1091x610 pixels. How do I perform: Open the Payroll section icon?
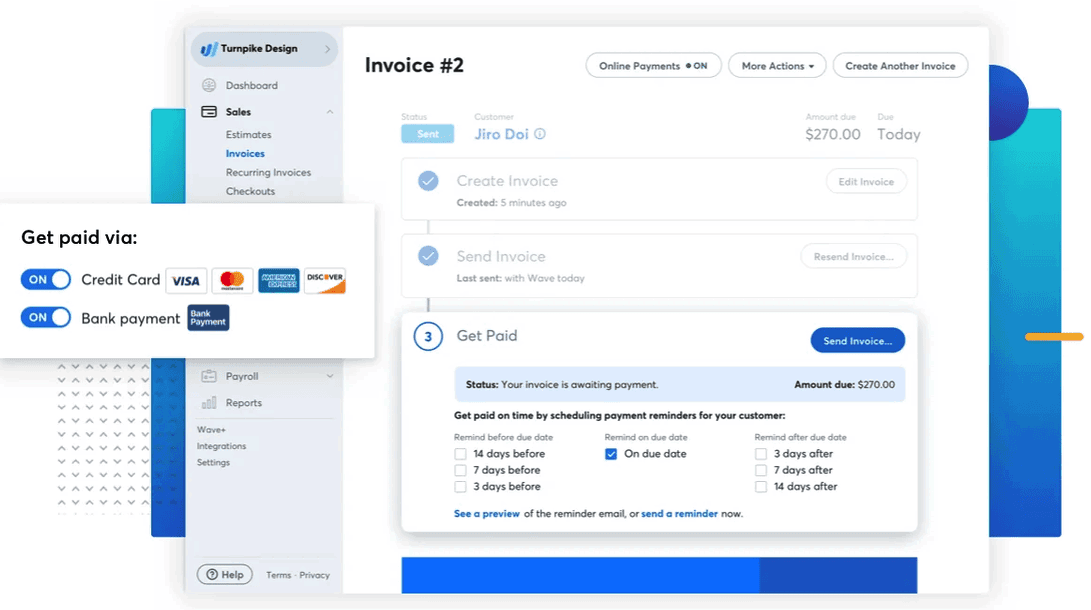210,376
